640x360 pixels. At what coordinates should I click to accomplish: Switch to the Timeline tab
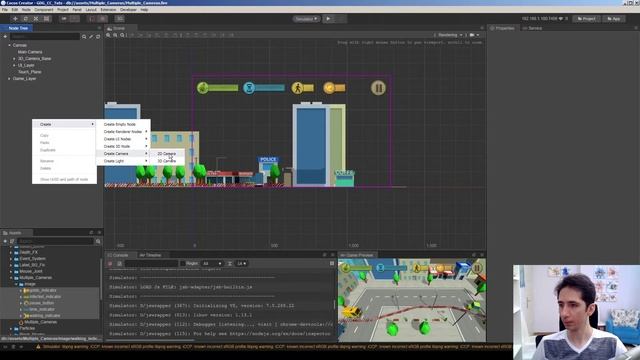pos(150,255)
